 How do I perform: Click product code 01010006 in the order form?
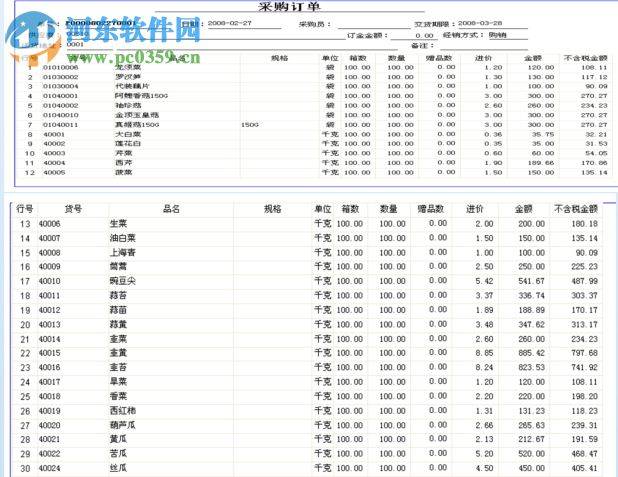coord(61,67)
